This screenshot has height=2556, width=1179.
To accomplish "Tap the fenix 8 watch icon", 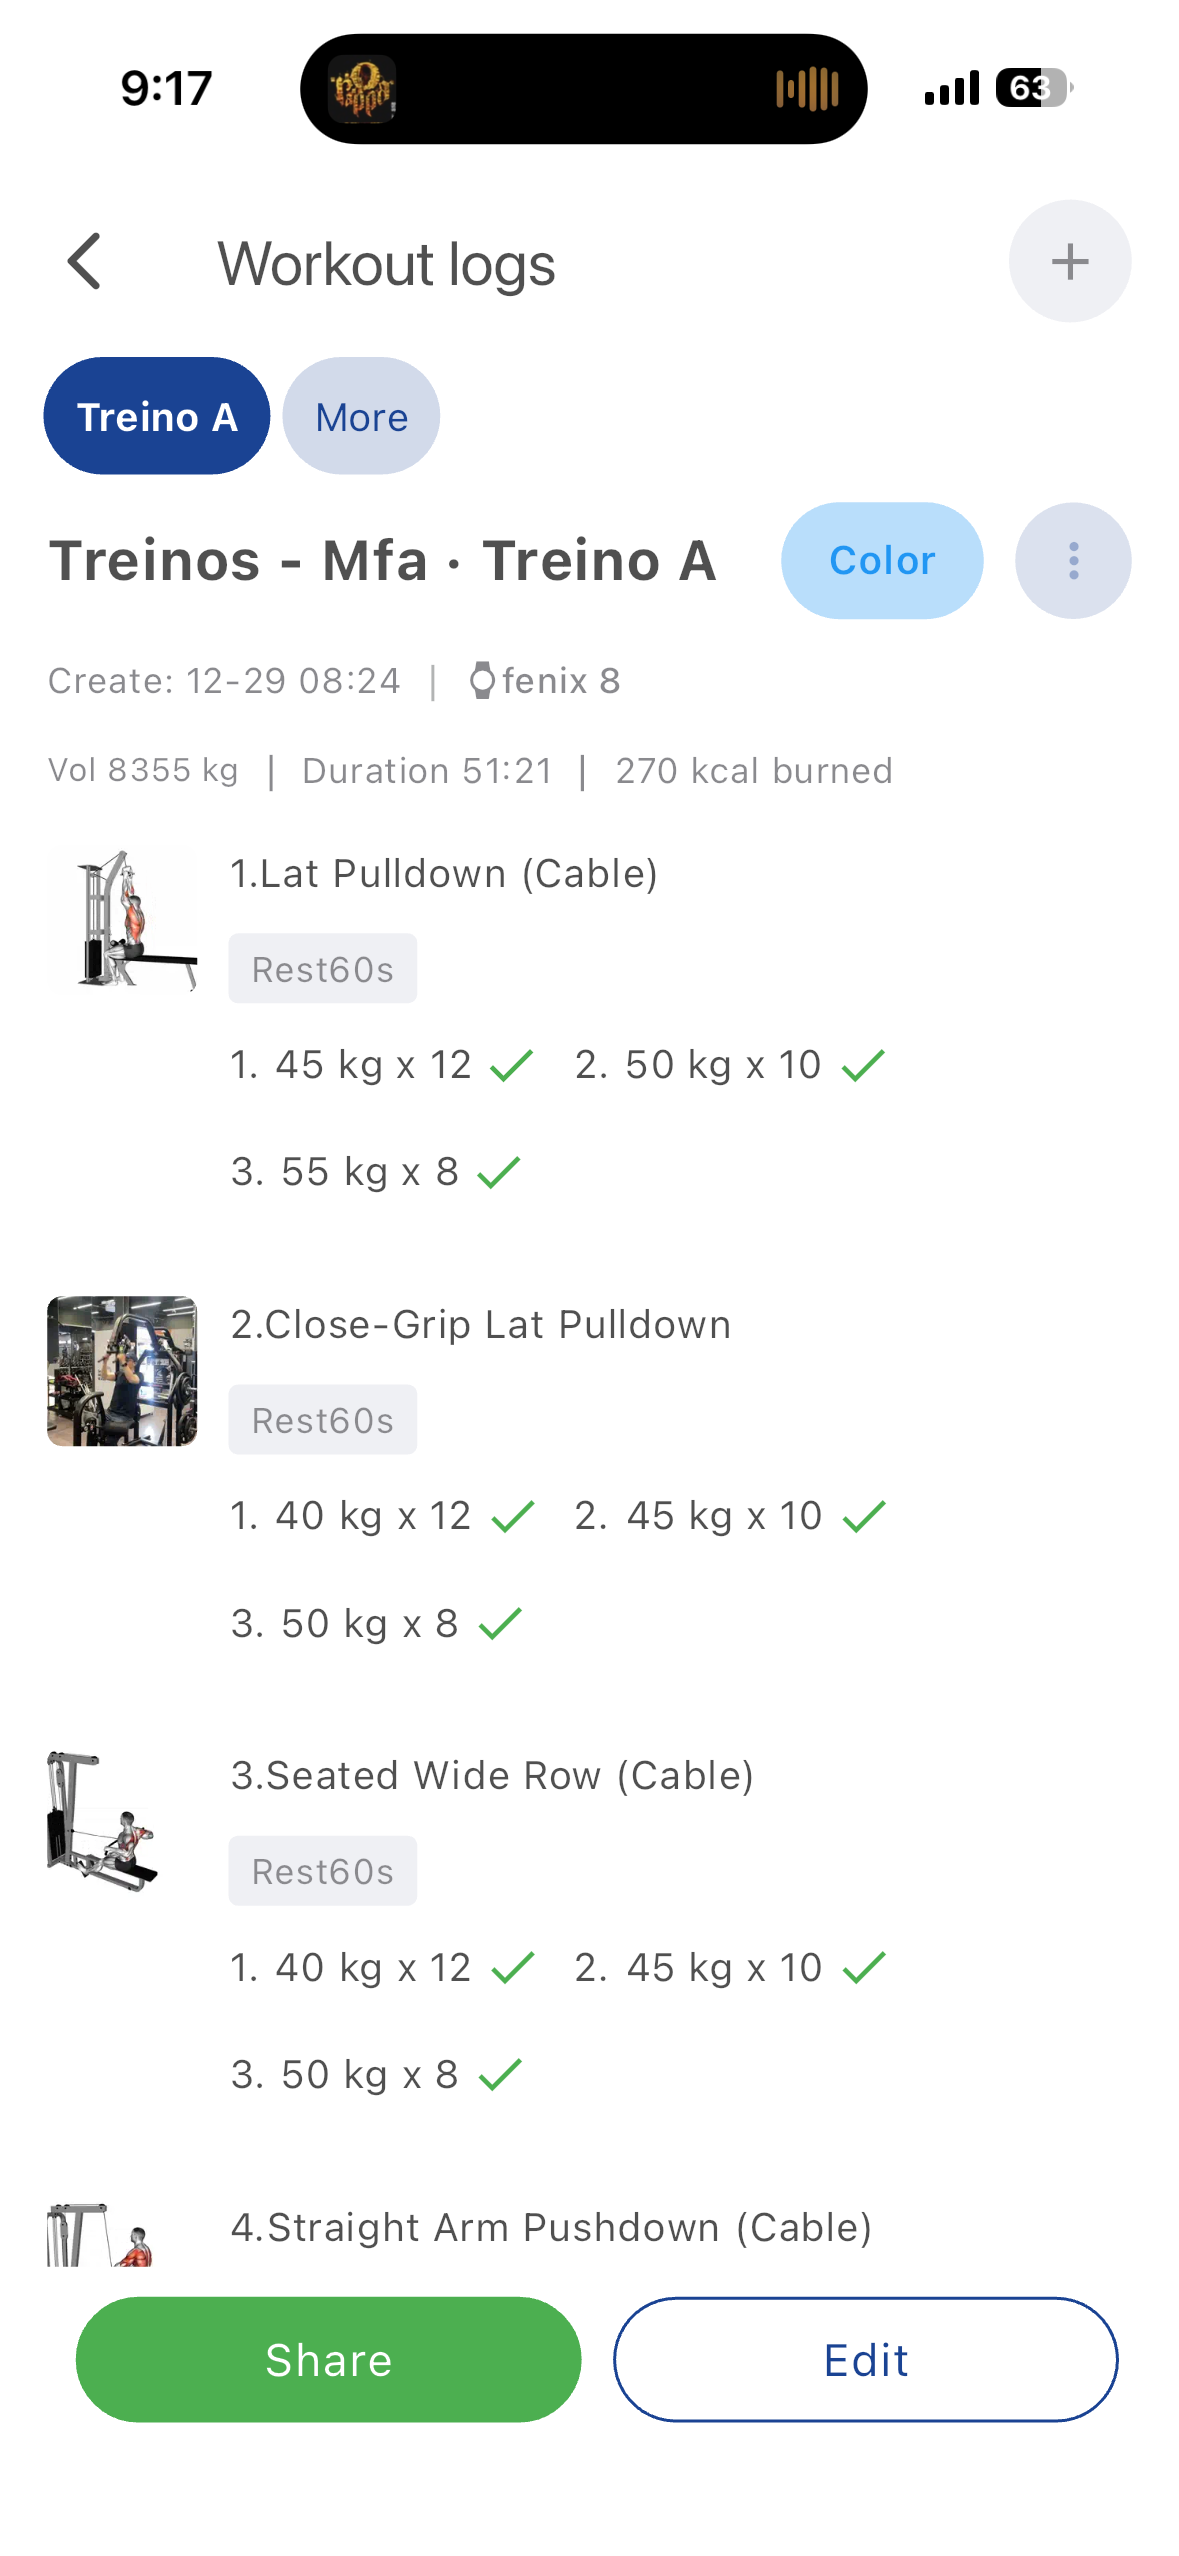I will pos(482,681).
